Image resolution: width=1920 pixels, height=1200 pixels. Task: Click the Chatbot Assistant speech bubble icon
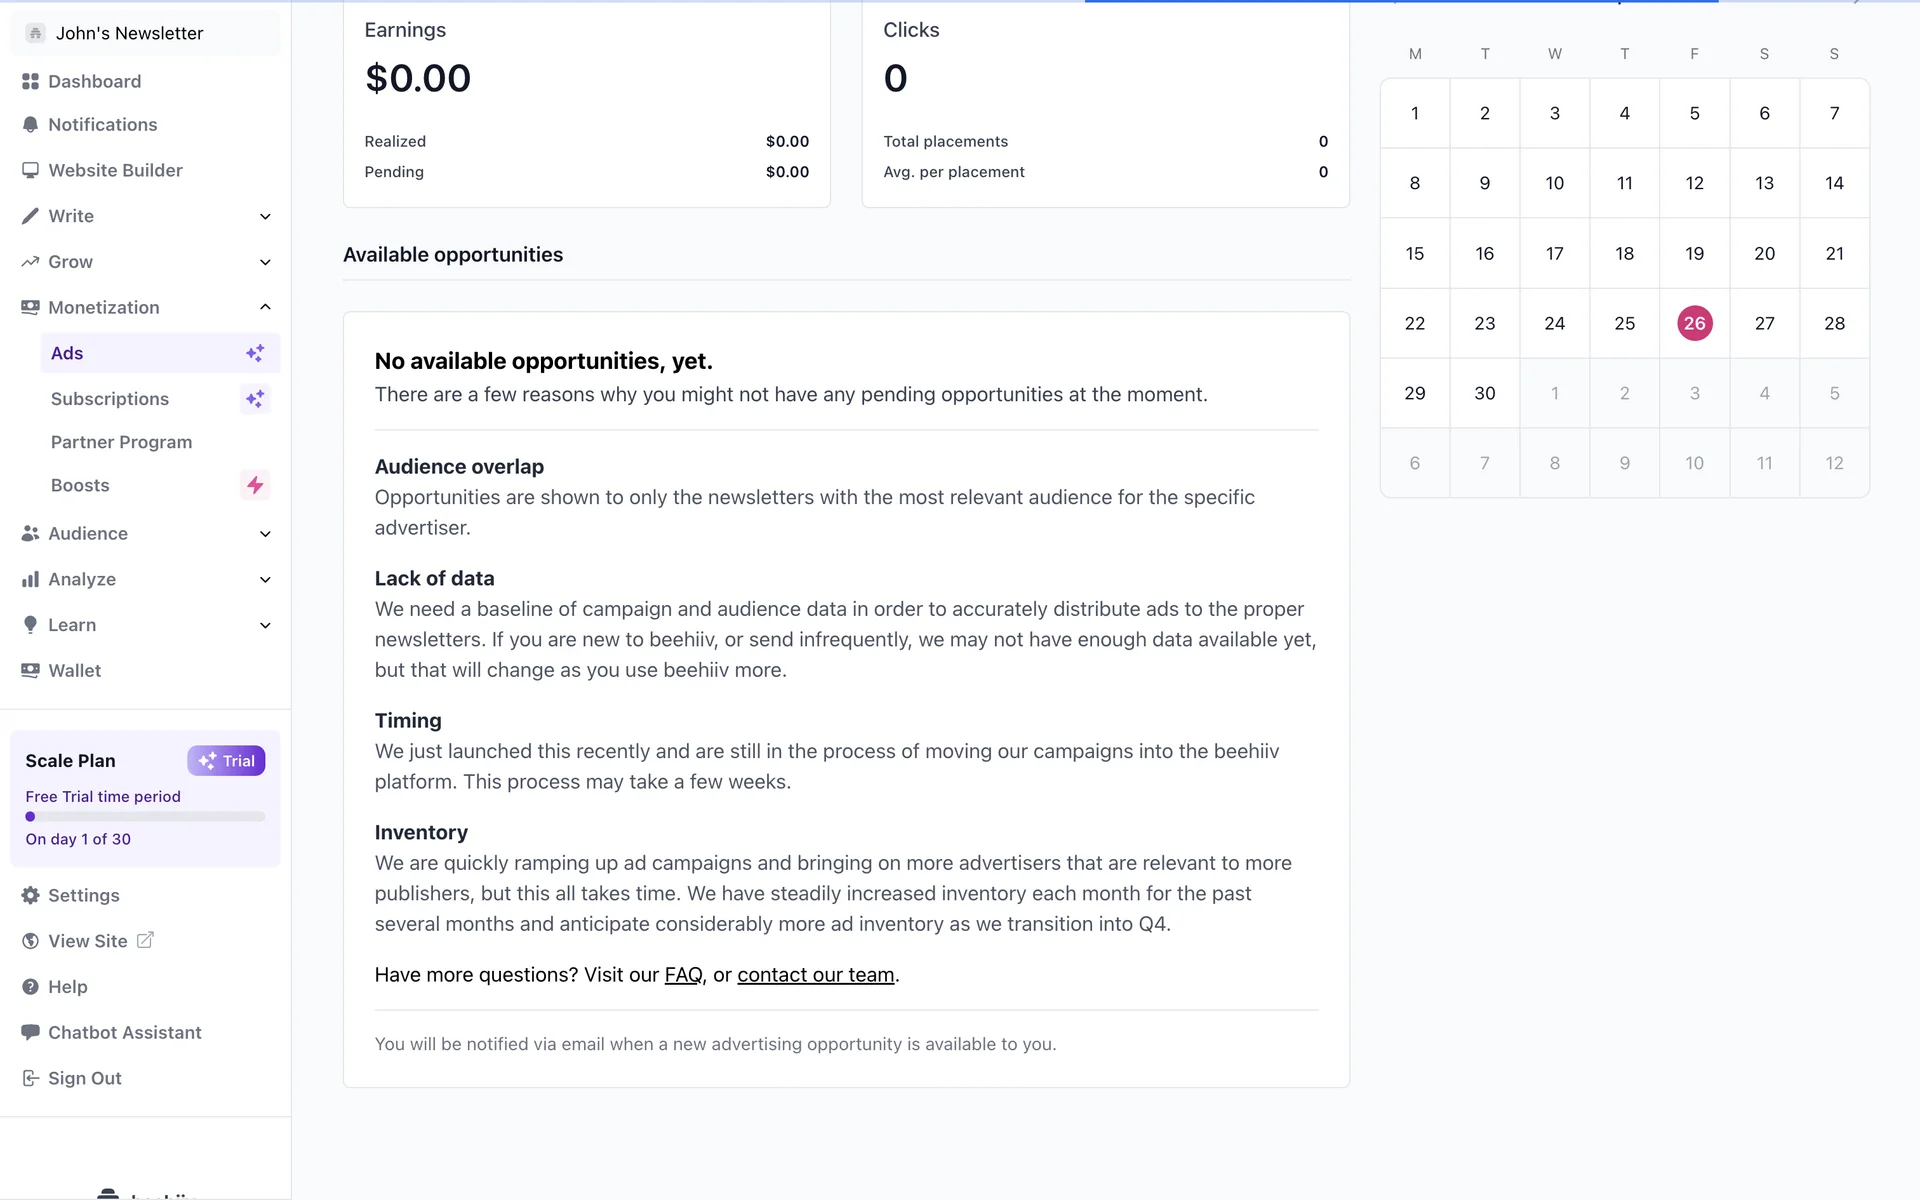(x=30, y=1032)
